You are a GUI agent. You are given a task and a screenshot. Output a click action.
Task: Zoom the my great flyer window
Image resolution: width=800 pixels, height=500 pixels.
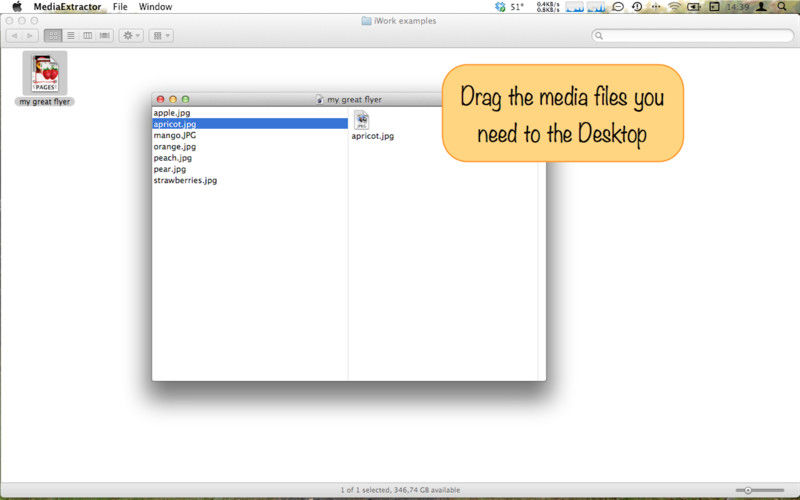185,99
